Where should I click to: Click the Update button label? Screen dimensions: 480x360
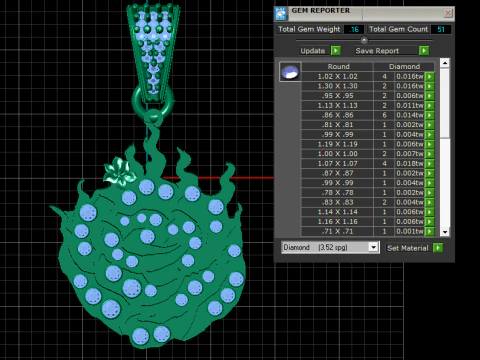[x=313, y=51]
